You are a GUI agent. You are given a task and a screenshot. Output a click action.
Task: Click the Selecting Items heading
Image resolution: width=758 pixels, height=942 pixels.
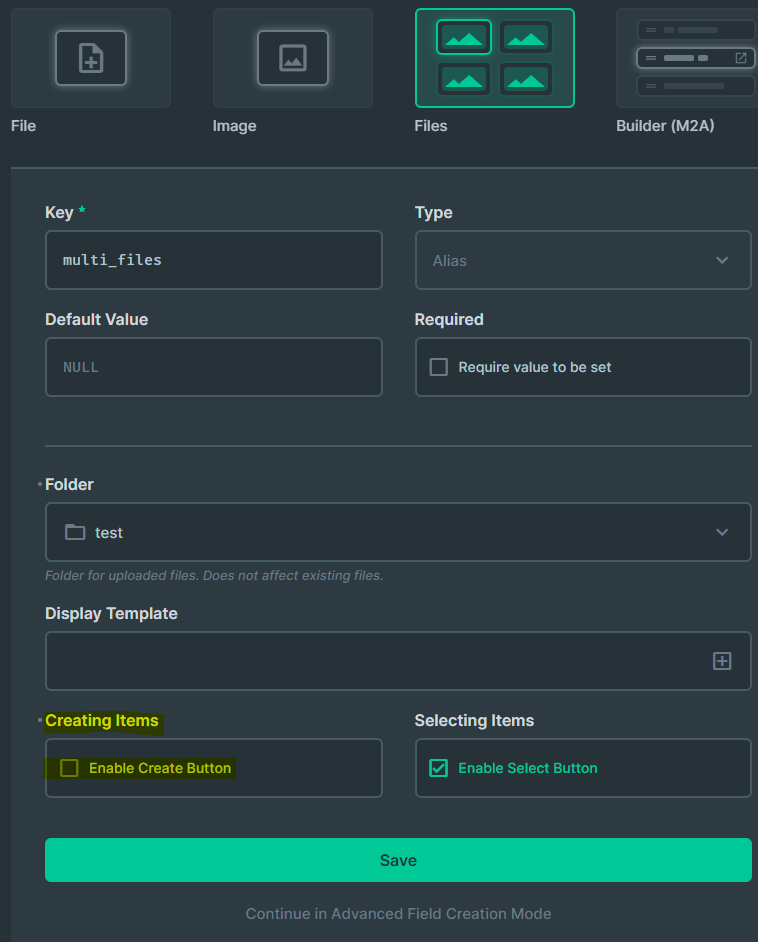pos(474,720)
